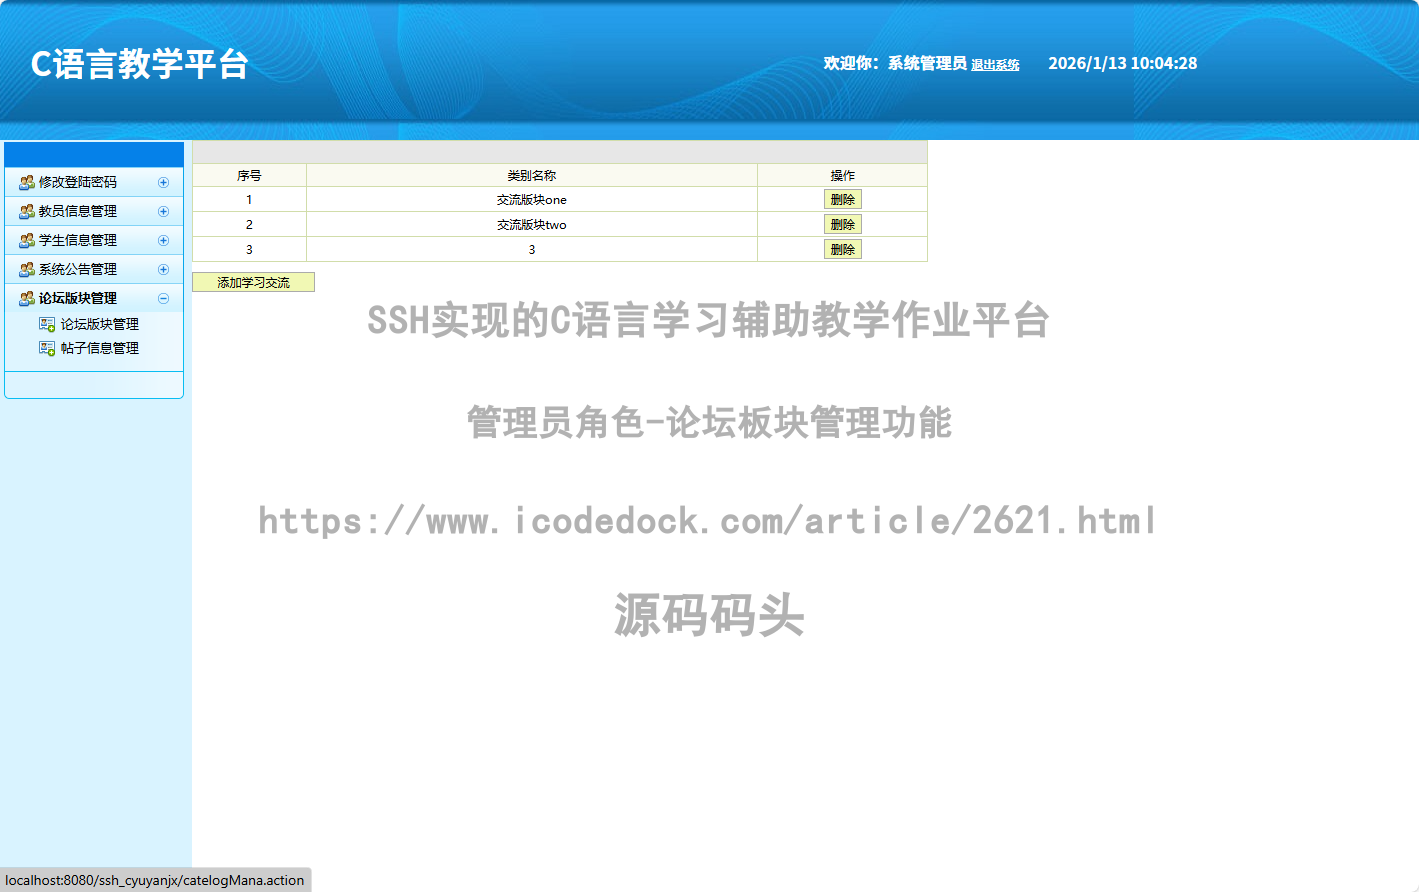Delete the 交流版块two row

tap(842, 225)
